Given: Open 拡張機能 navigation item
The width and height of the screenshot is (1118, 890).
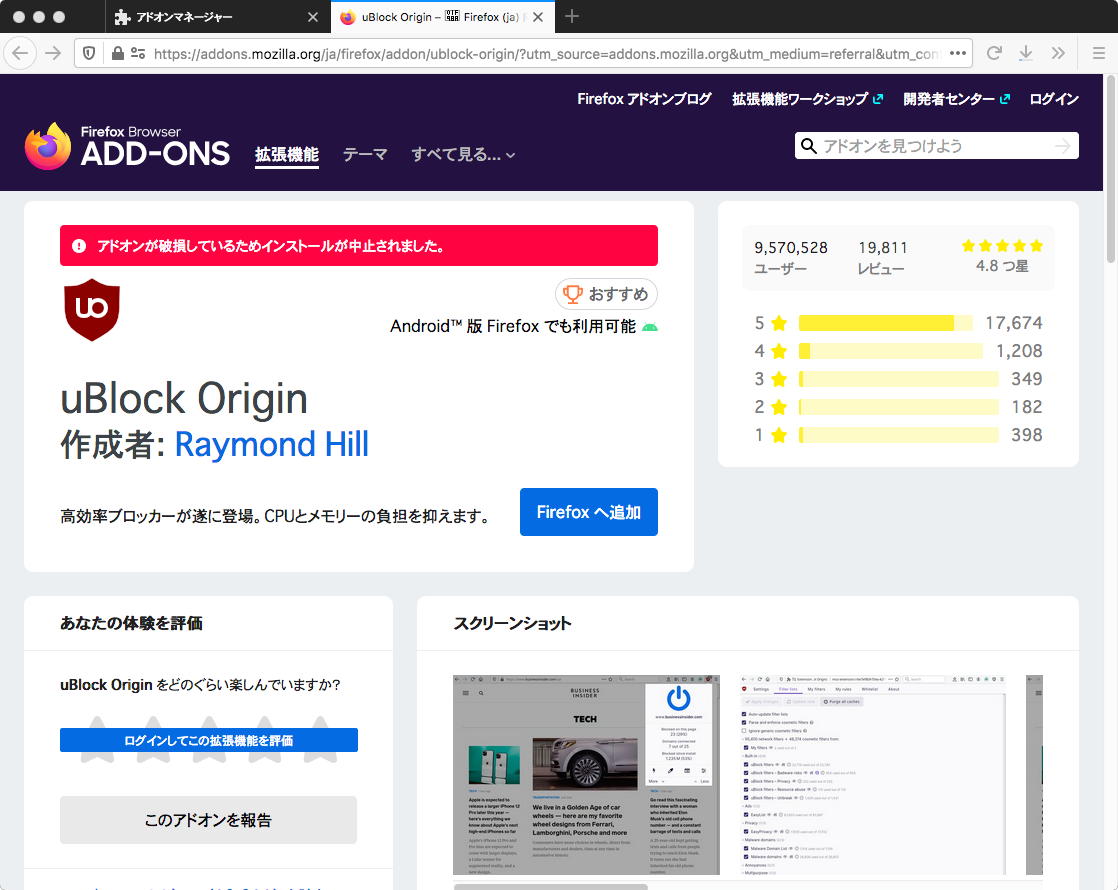Looking at the screenshot, I should click(x=287, y=154).
